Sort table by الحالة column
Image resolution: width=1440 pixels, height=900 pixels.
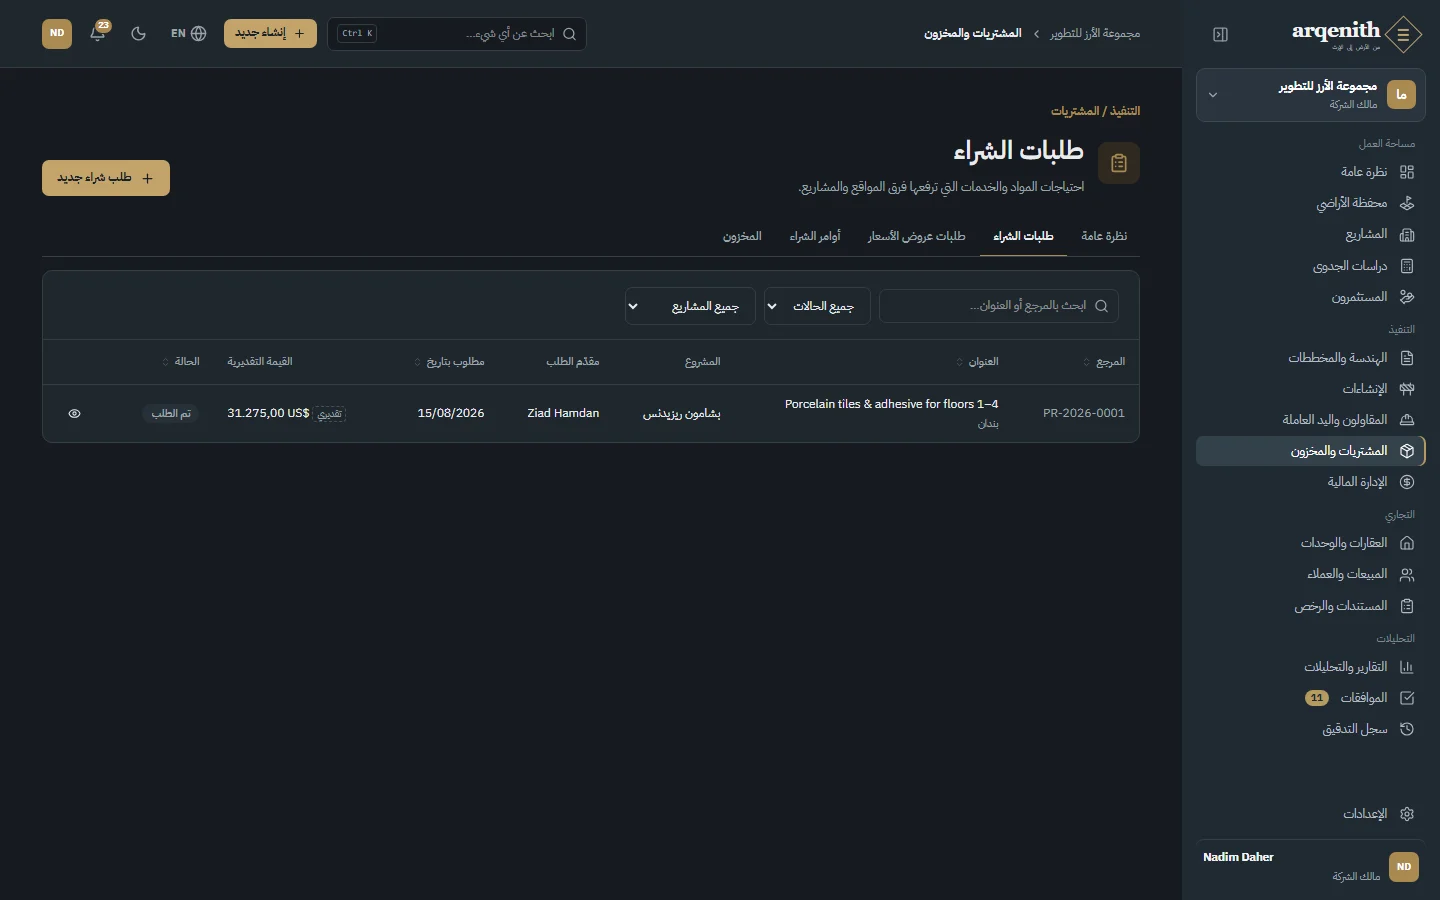(x=181, y=362)
